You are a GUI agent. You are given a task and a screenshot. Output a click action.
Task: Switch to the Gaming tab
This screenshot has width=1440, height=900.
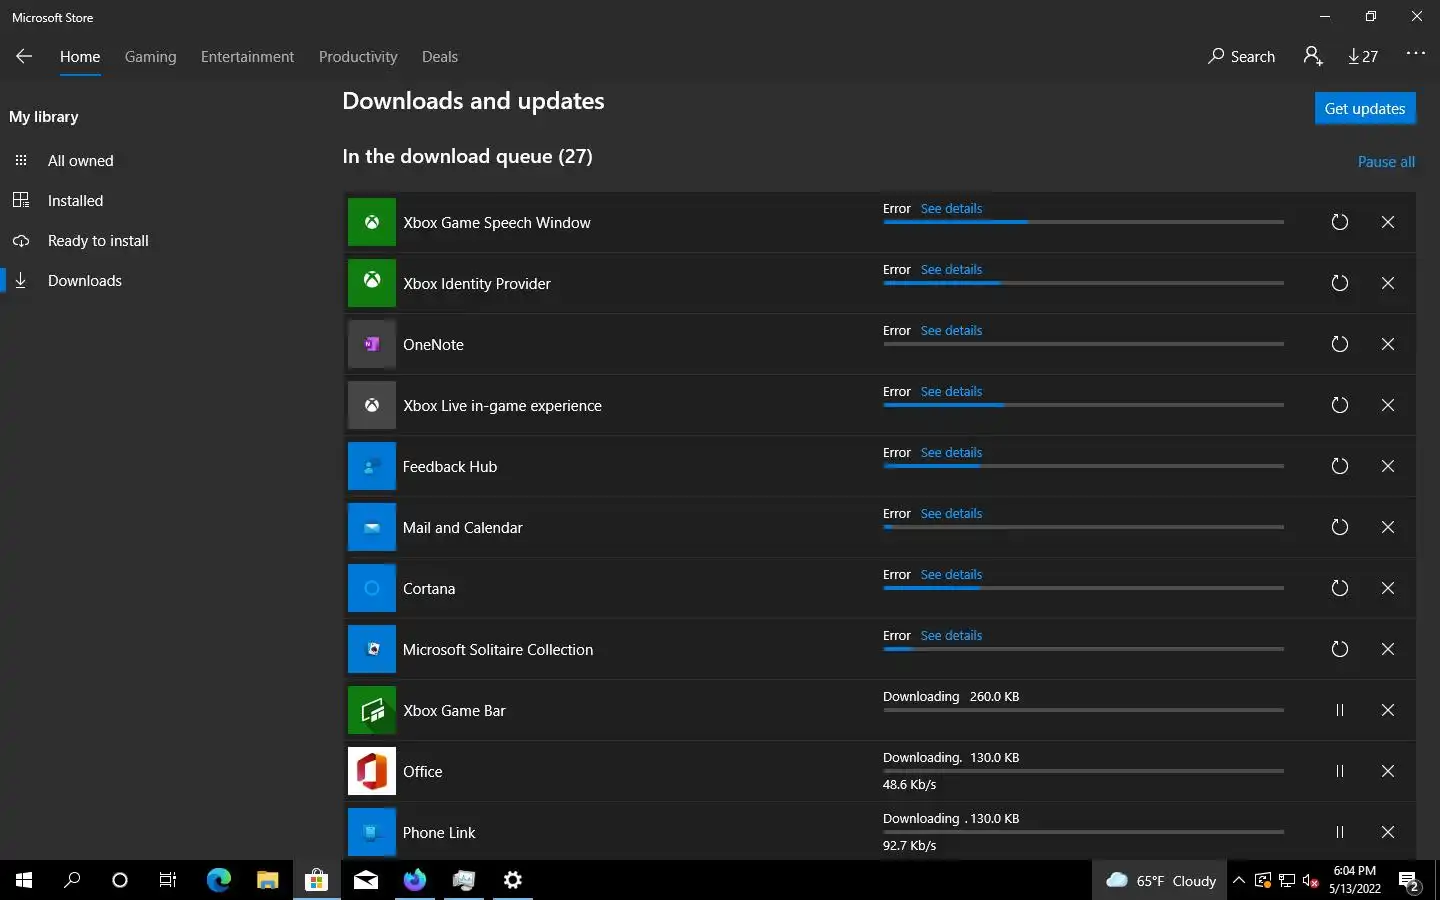(151, 56)
